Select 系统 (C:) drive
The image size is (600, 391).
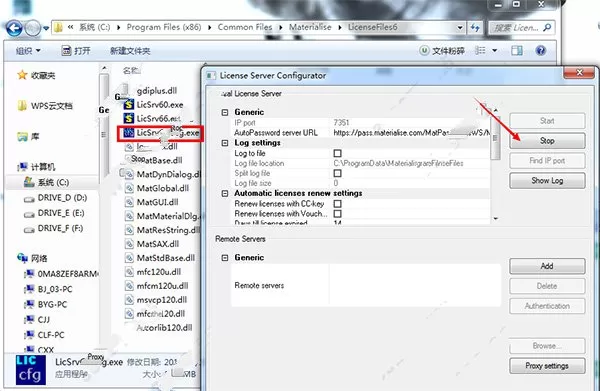pyautogui.click(x=46, y=182)
